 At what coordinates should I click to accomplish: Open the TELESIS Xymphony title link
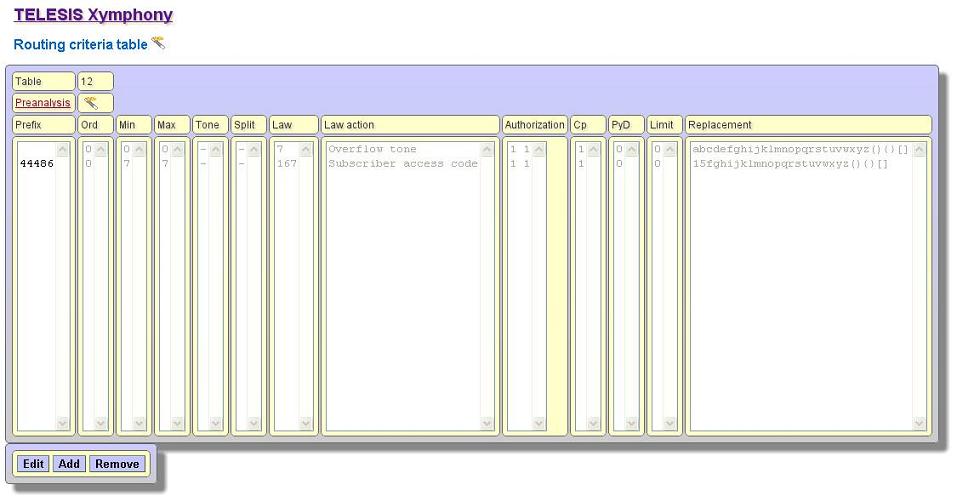tap(93, 15)
